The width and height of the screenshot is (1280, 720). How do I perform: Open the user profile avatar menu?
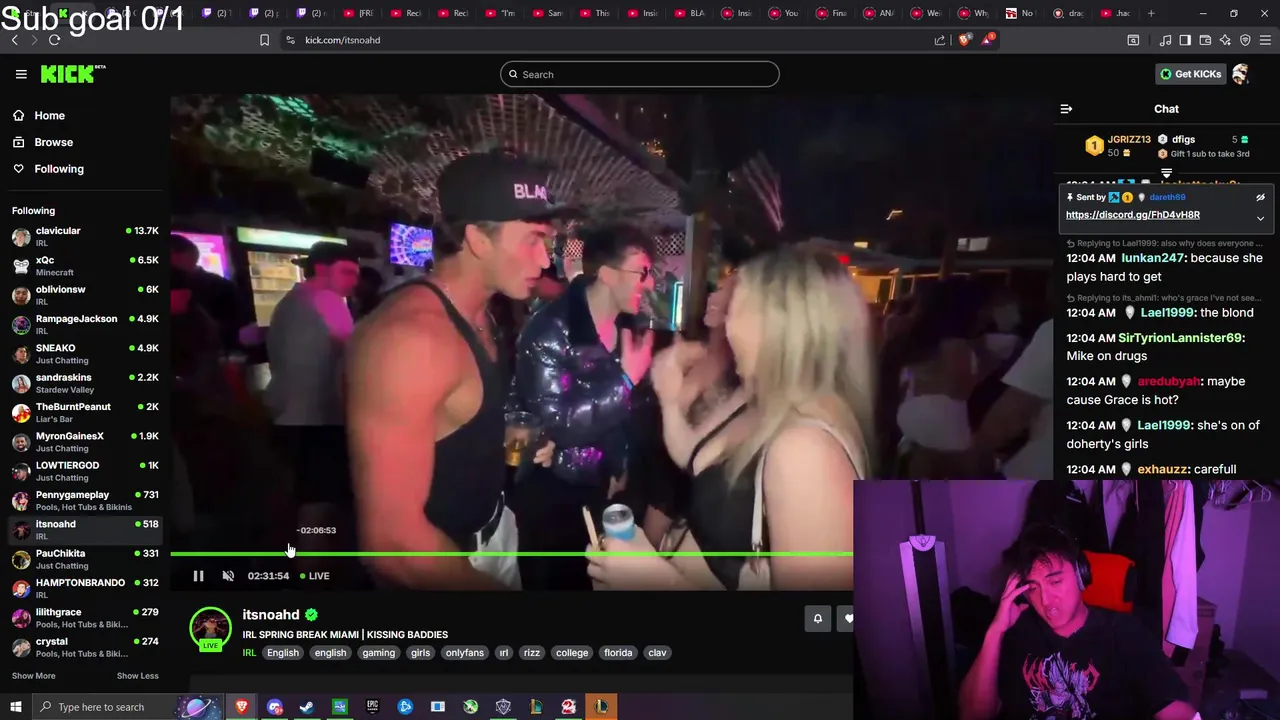tap(1241, 74)
